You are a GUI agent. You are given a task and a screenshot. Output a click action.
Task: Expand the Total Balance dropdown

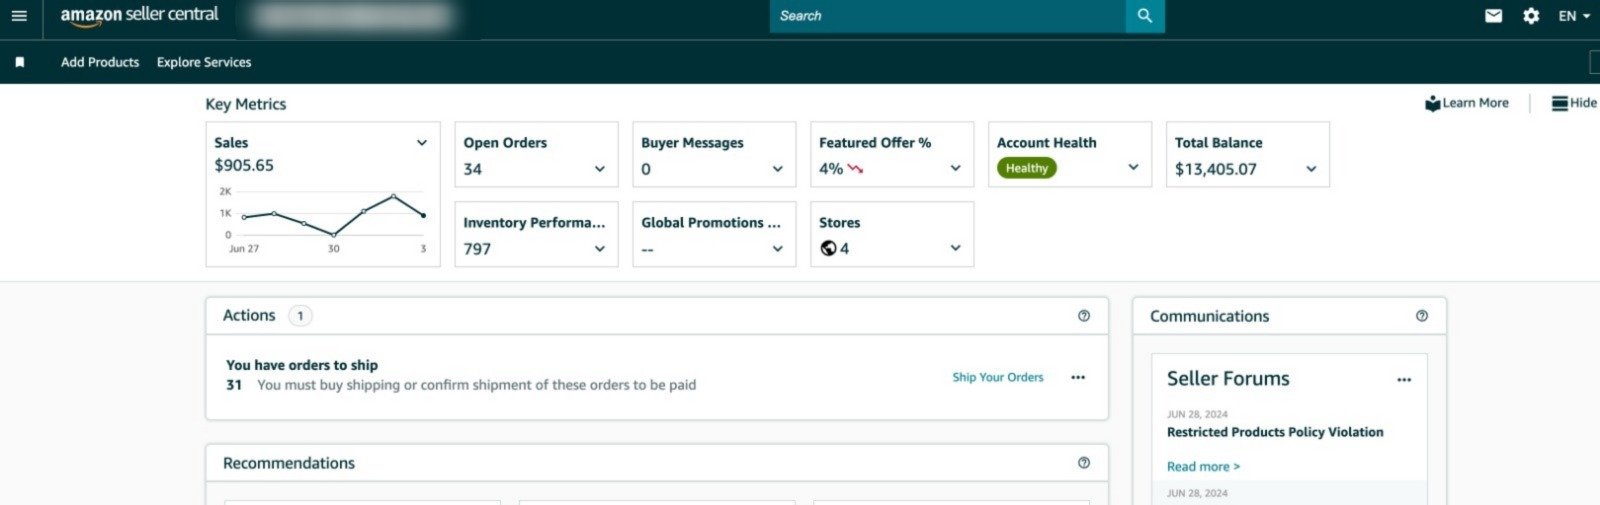coord(1311,169)
